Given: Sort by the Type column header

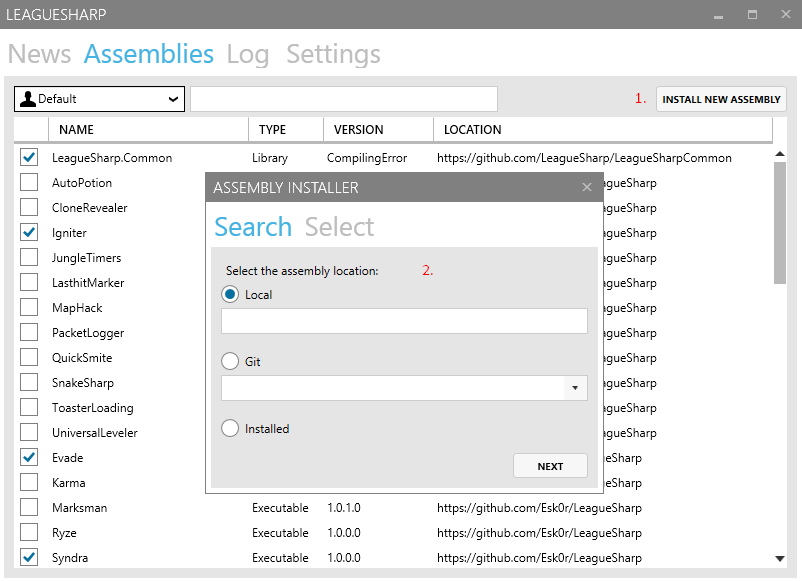Looking at the screenshot, I should click(286, 129).
